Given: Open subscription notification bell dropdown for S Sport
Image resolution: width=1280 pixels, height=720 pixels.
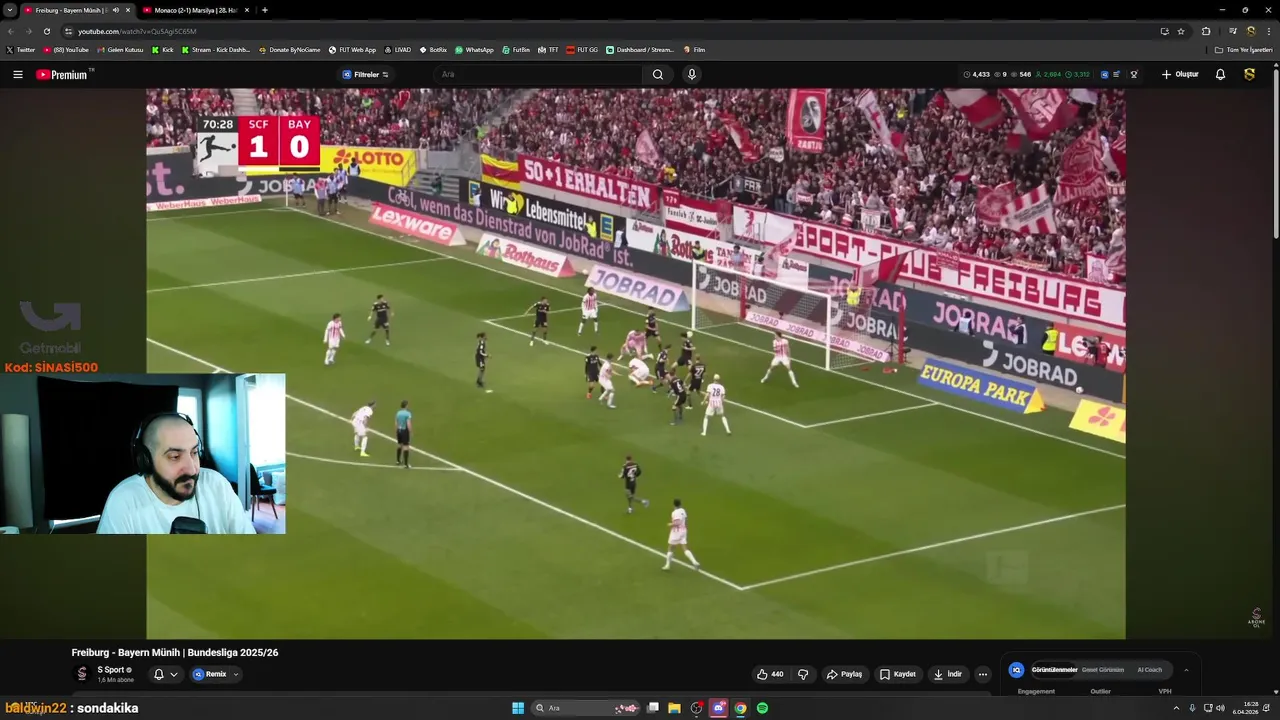Looking at the screenshot, I should click(x=165, y=674).
